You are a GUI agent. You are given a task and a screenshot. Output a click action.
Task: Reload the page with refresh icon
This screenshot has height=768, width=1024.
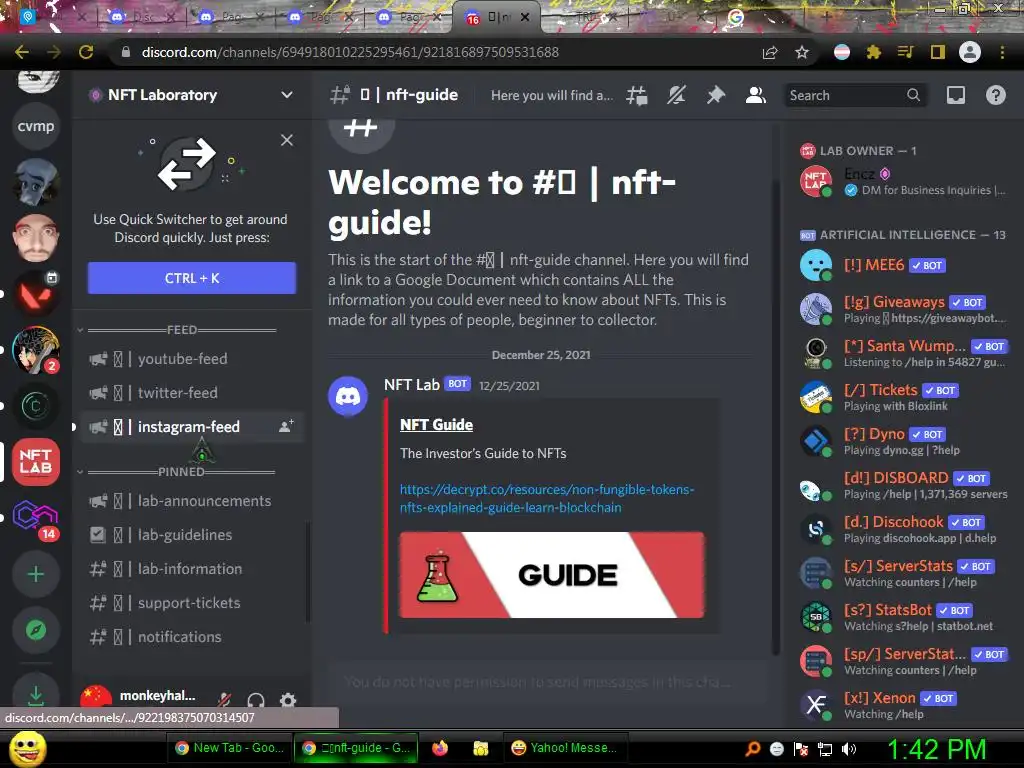pos(86,52)
